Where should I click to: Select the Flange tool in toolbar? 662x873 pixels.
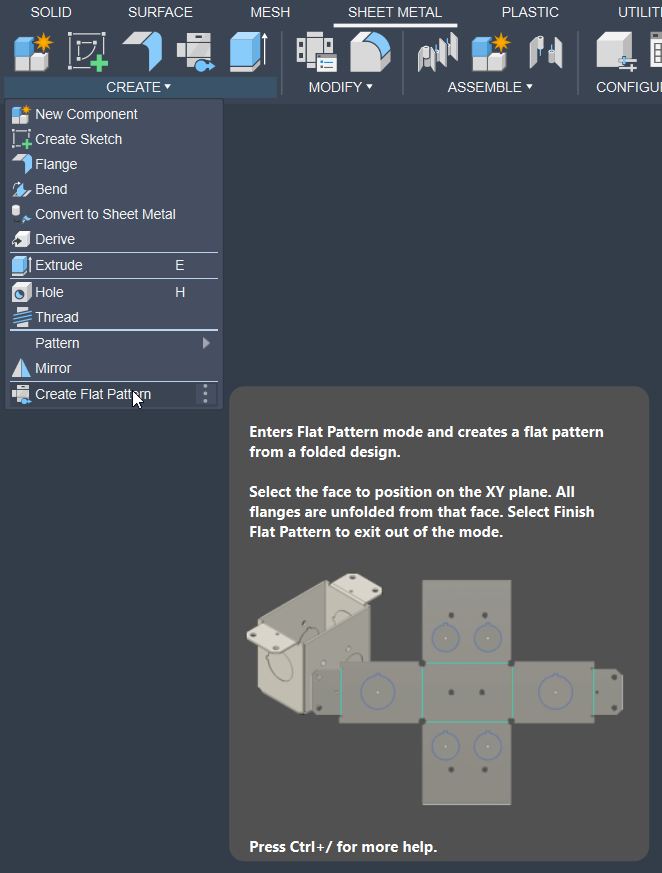click(x=143, y=52)
